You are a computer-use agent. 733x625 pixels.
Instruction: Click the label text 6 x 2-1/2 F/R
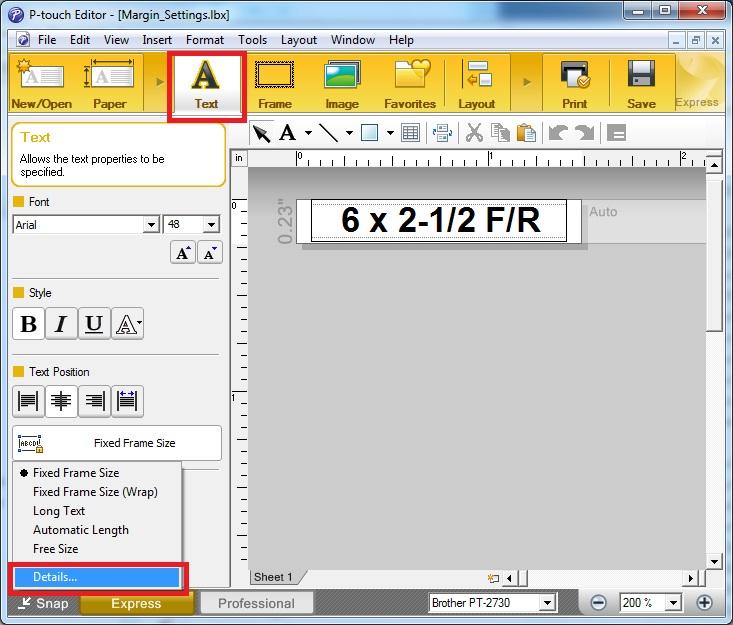tap(440, 220)
